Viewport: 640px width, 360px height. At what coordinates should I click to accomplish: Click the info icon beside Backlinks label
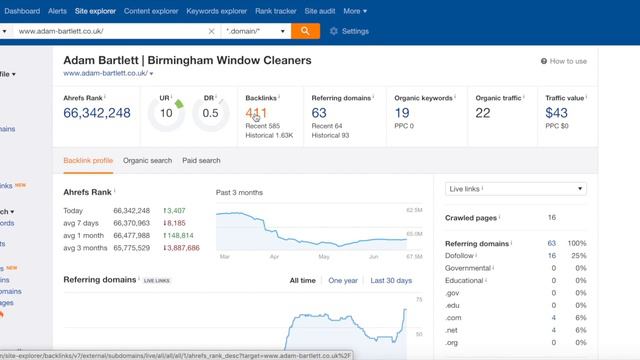click(279, 97)
